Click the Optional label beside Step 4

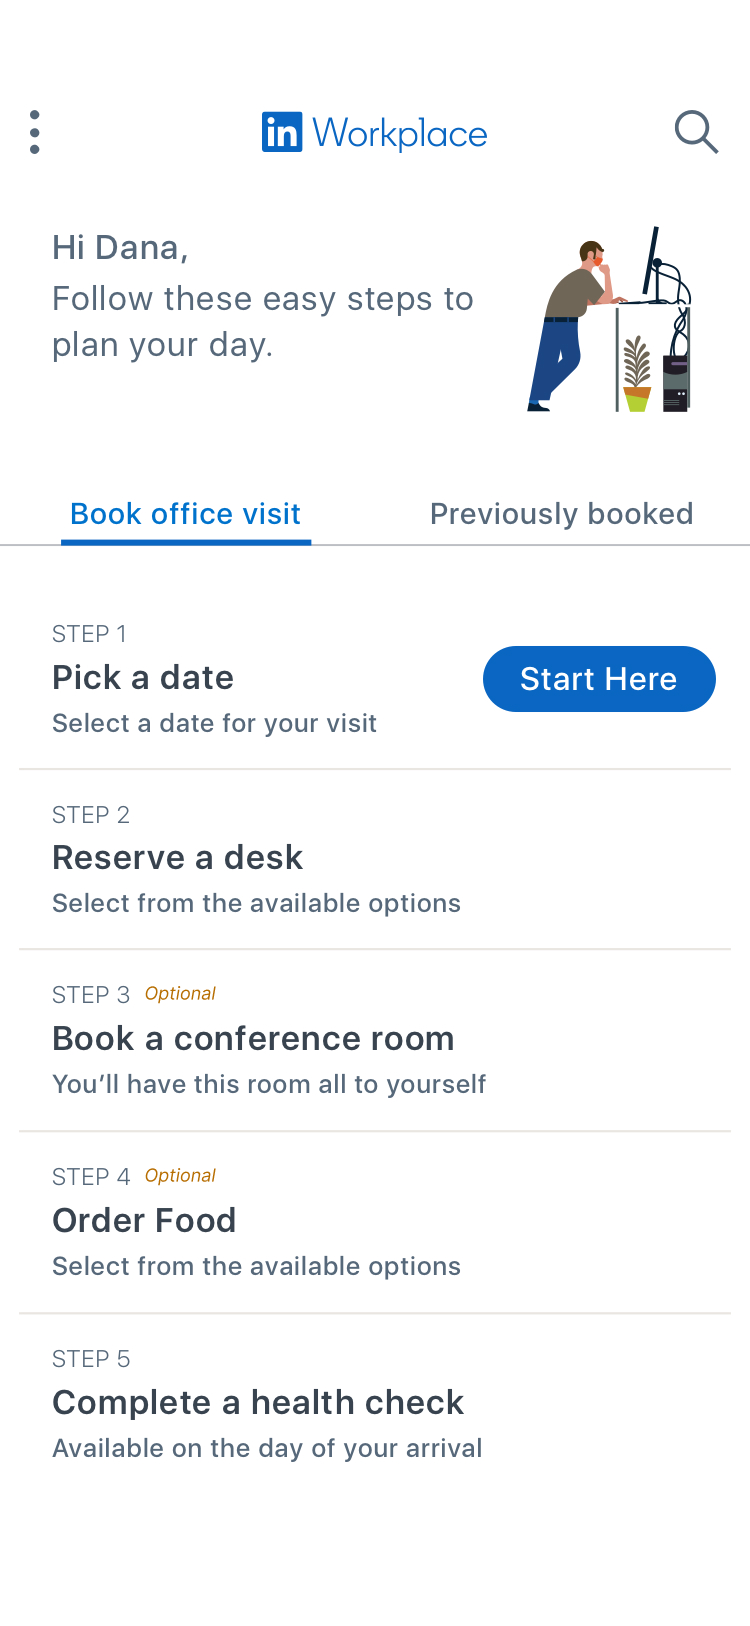pos(180,1176)
